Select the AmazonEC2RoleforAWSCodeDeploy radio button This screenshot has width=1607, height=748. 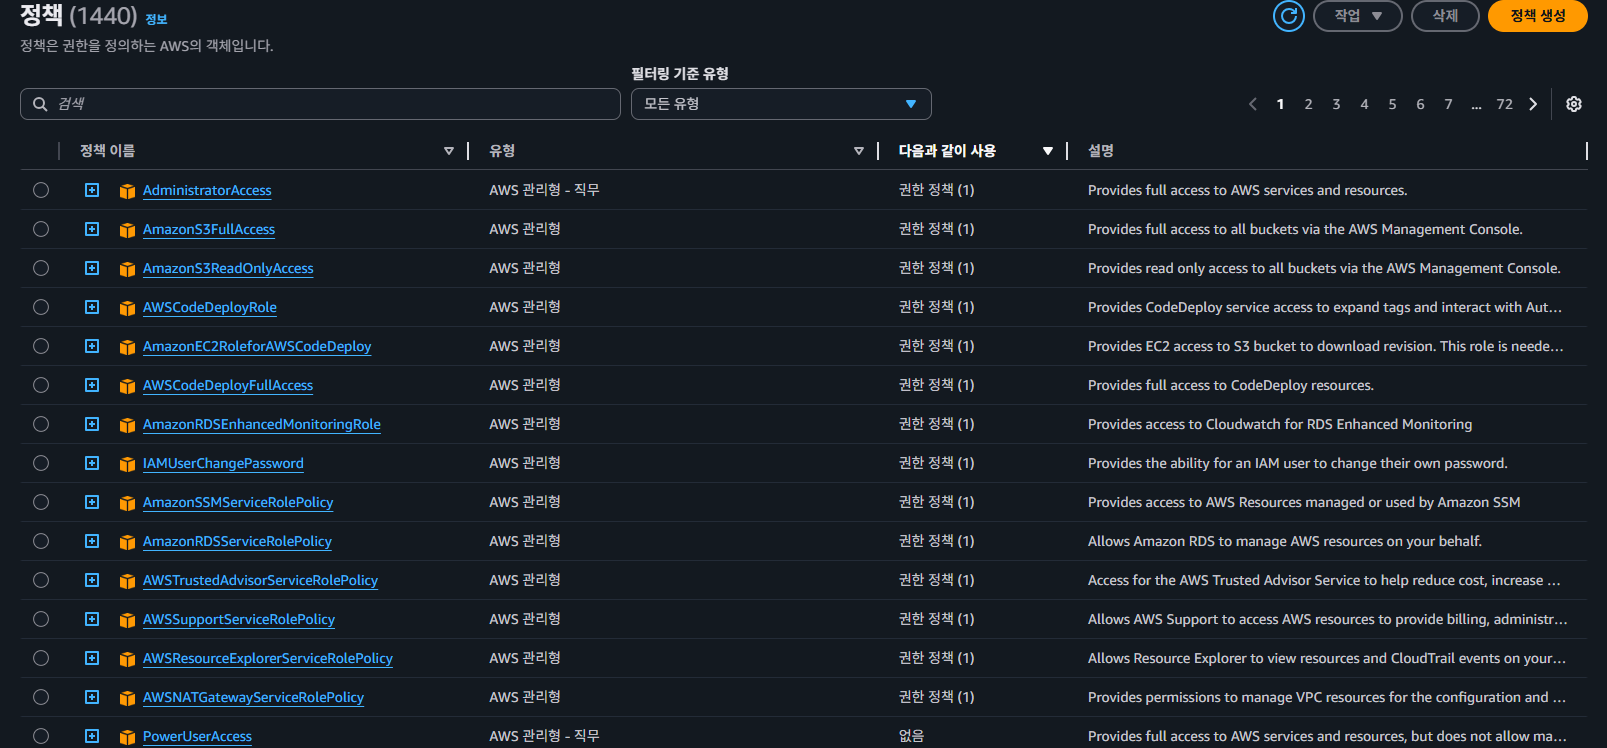41,346
